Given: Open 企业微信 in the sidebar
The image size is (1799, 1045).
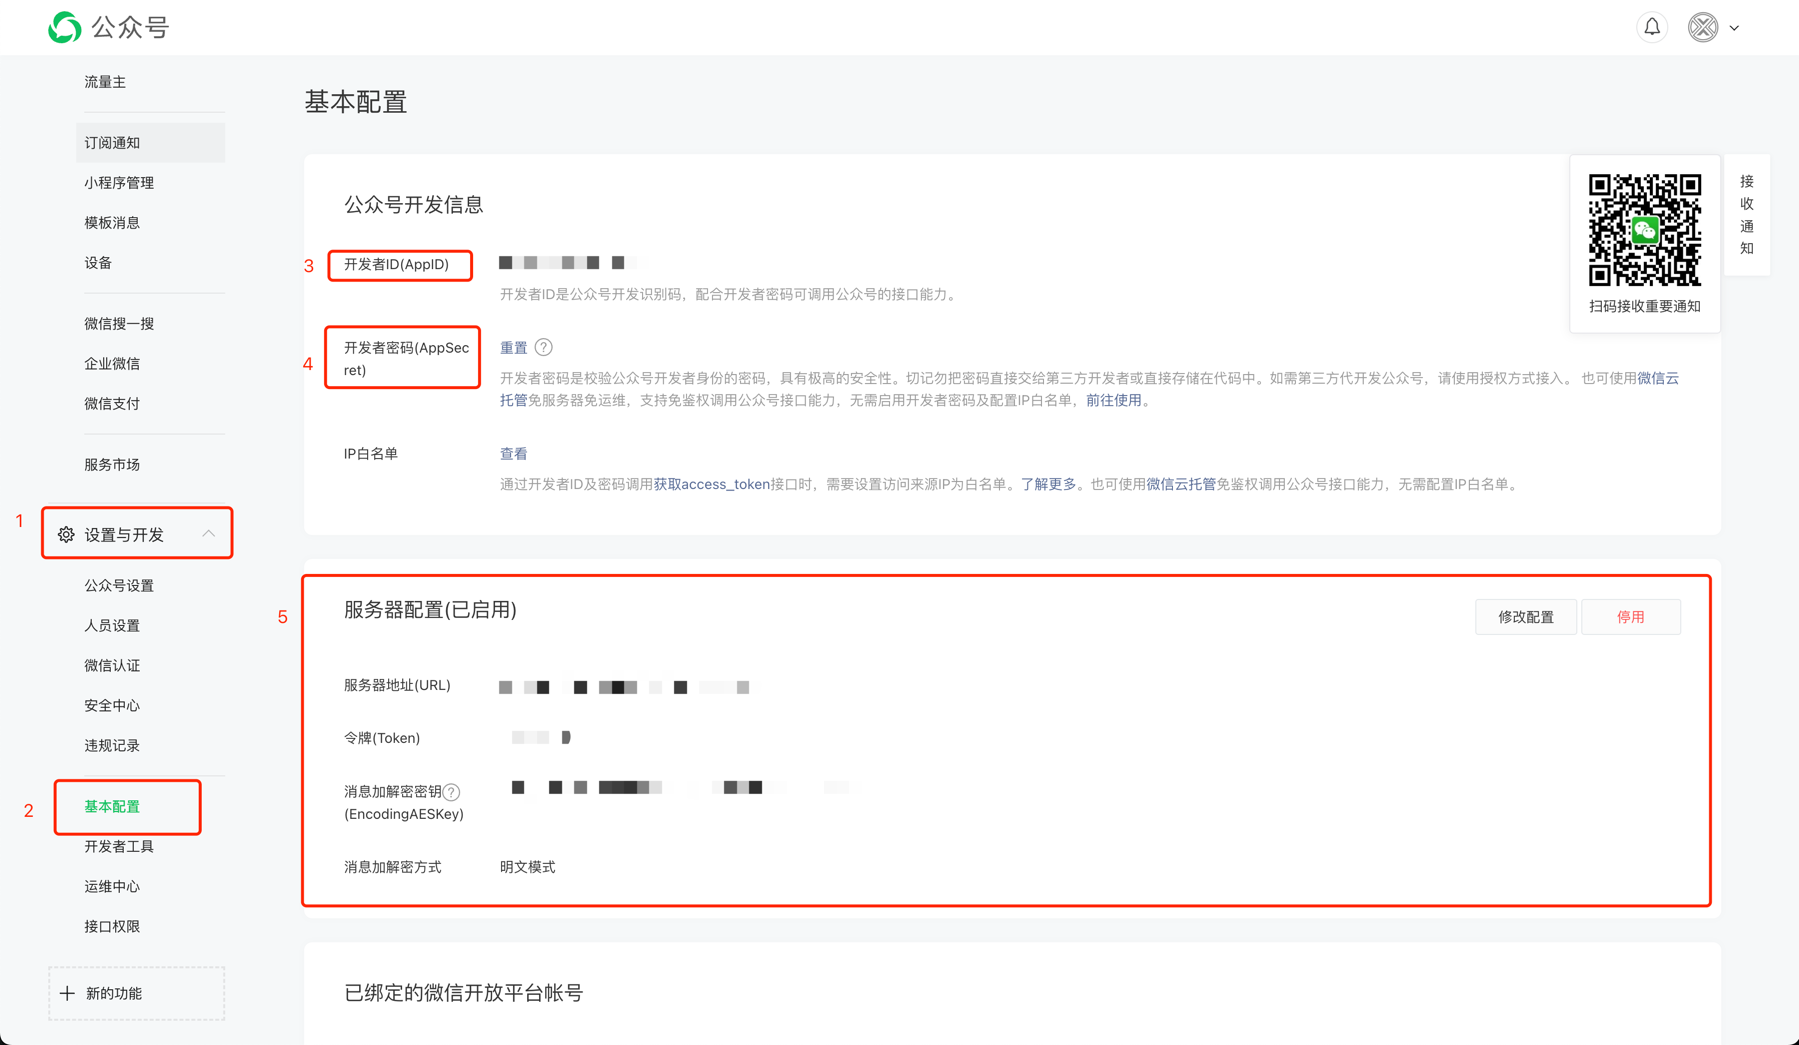Looking at the screenshot, I should point(112,364).
